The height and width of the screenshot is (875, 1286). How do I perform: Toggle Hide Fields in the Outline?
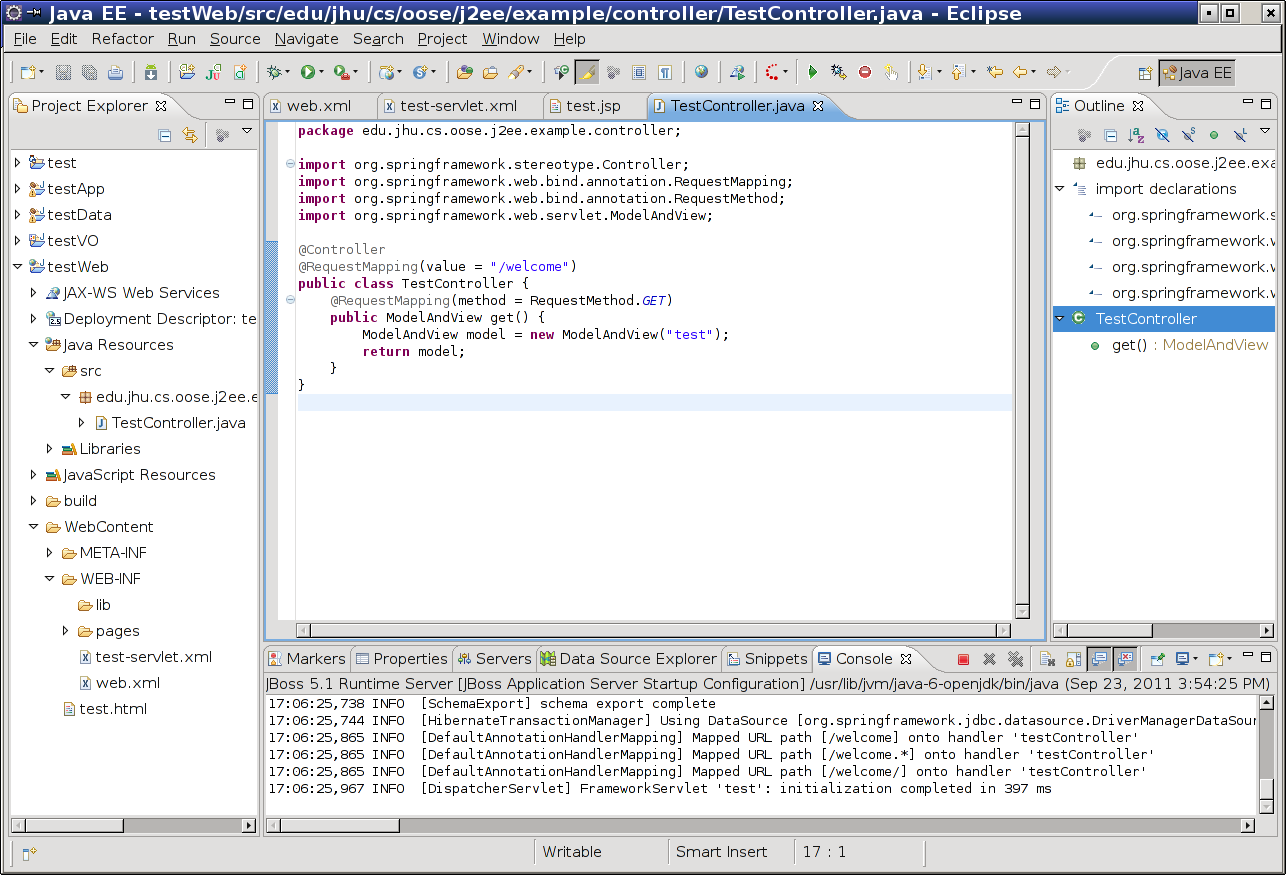[x=1162, y=135]
